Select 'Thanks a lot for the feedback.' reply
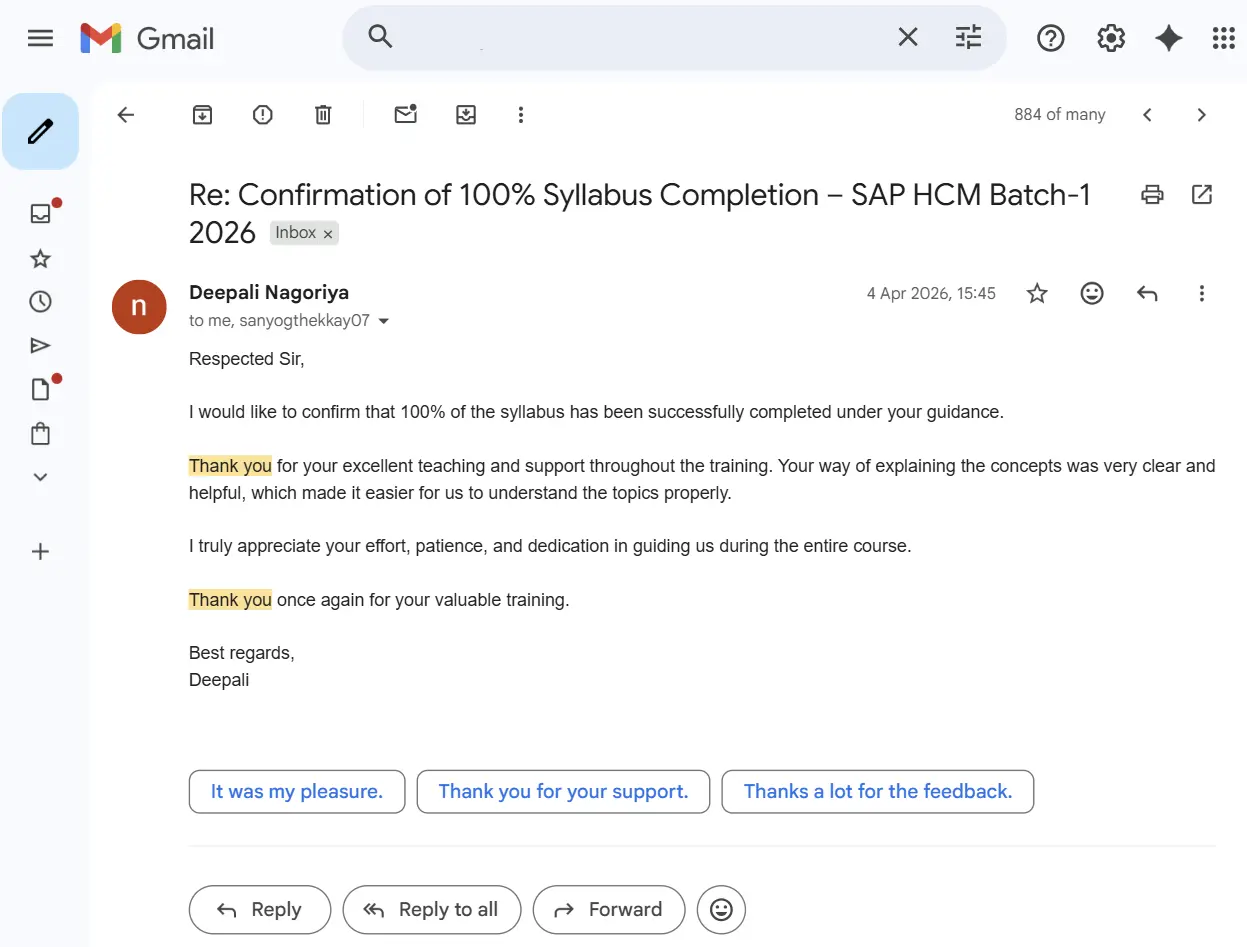Screen dimensions: 1247x947 pyautogui.click(x=878, y=791)
